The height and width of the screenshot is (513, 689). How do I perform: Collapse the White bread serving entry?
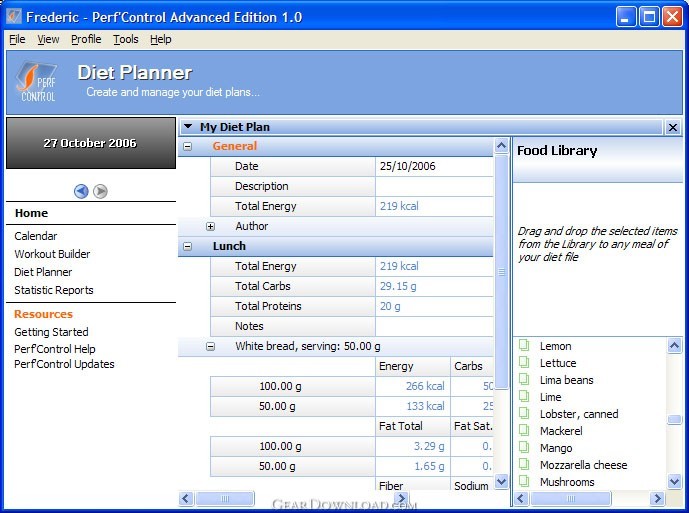(210, 346)
